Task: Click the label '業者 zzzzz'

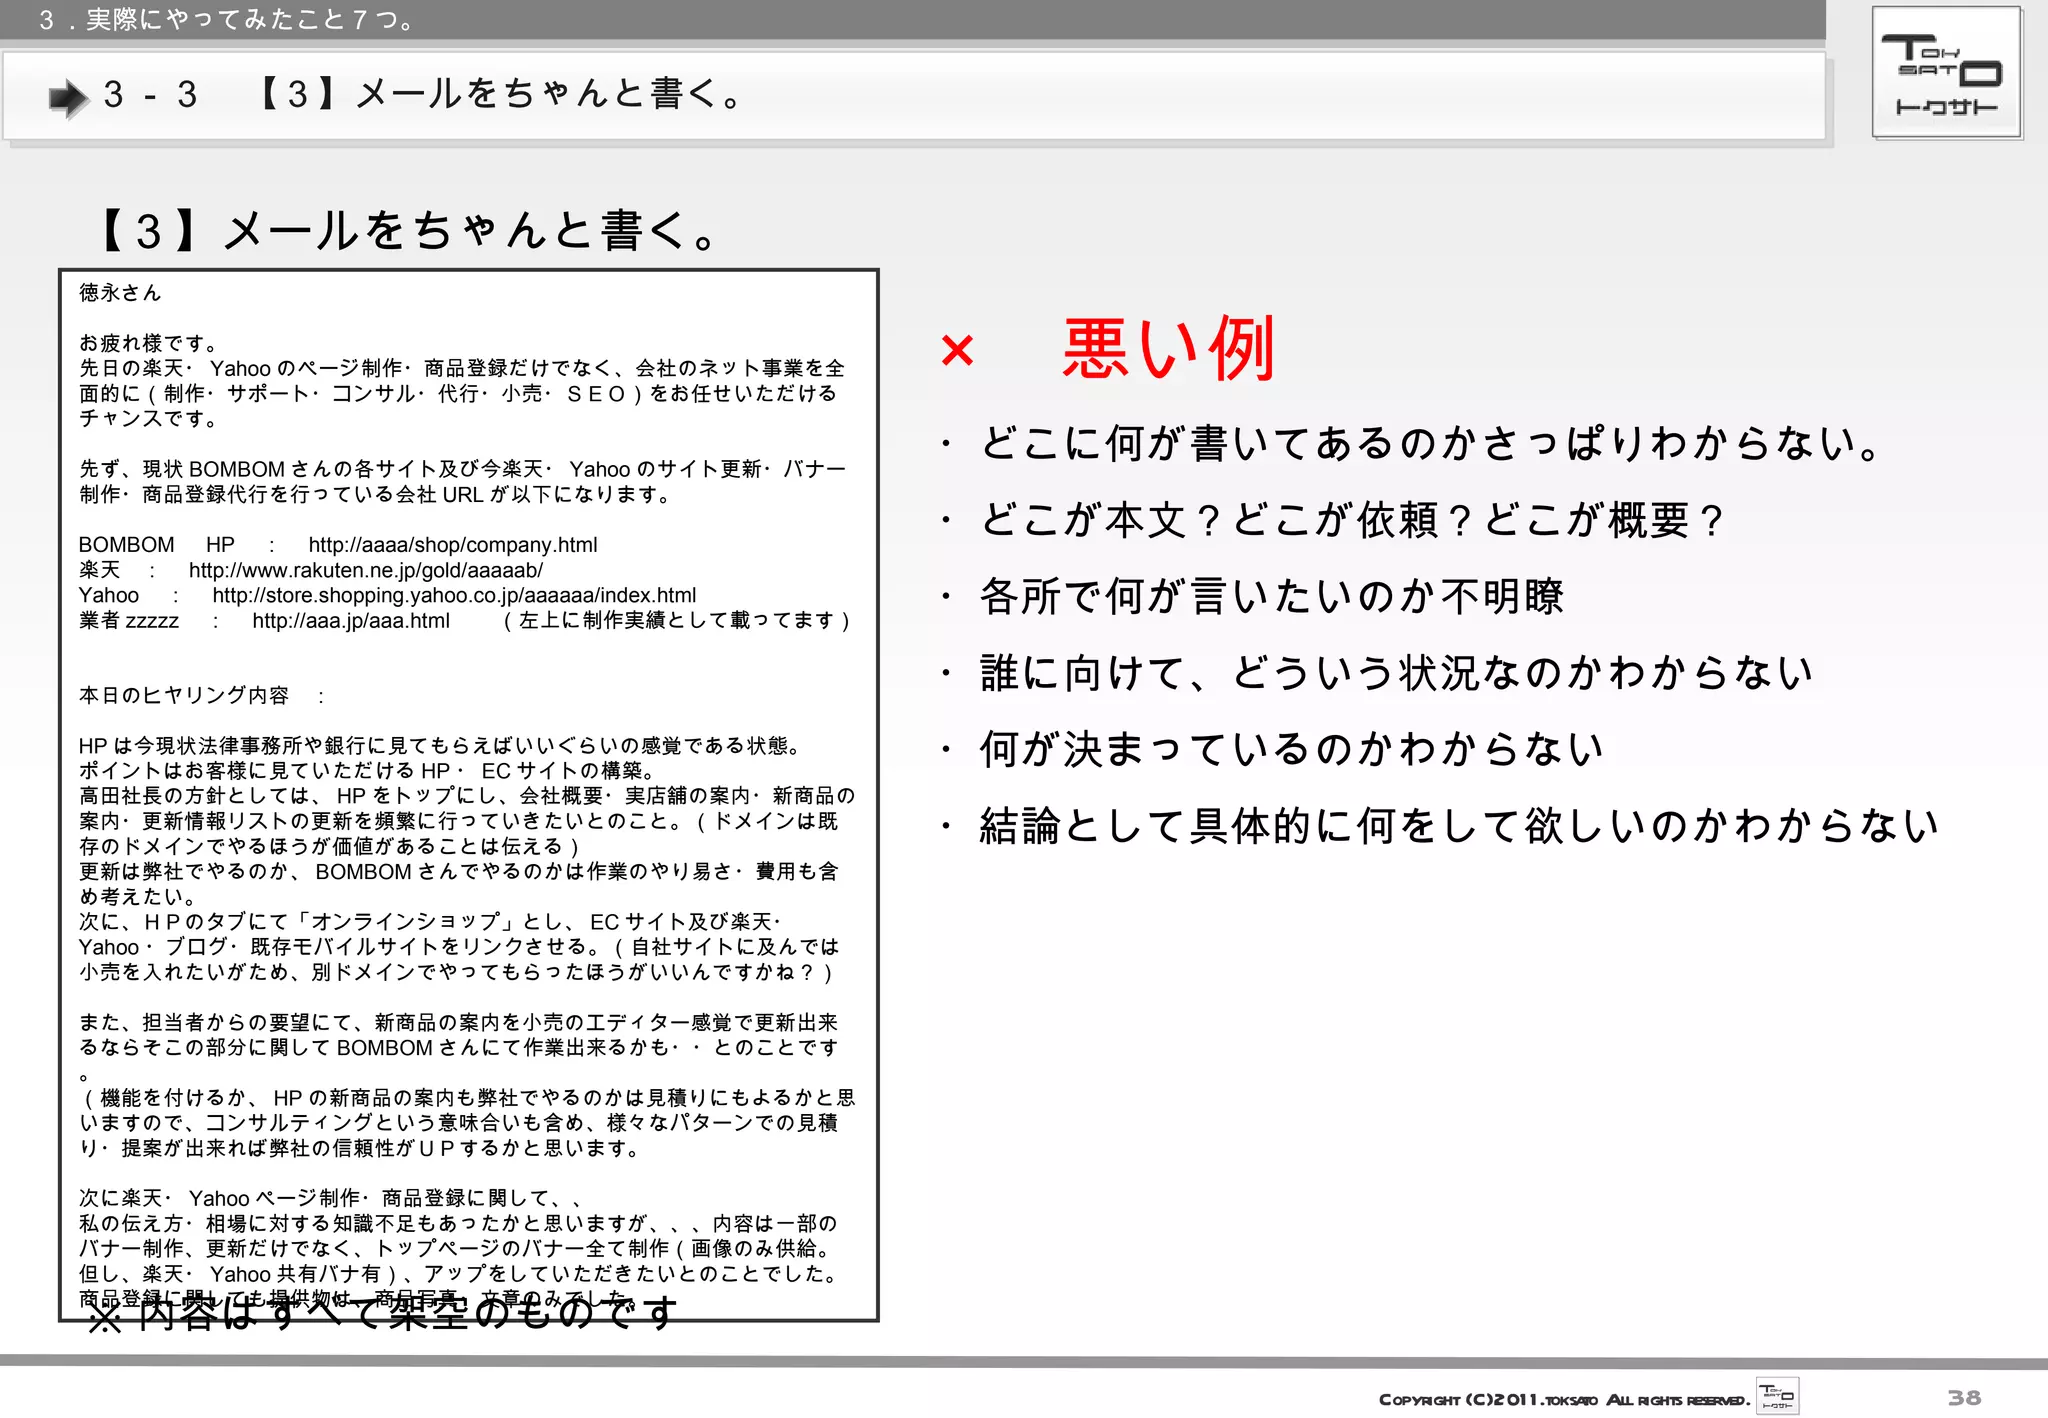Action: 129,621
